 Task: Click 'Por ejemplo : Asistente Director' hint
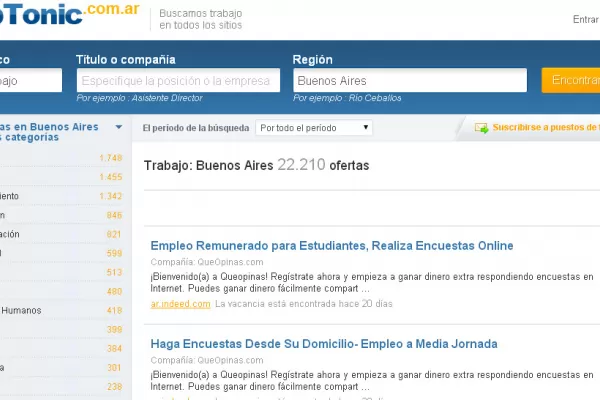point(140,98)
